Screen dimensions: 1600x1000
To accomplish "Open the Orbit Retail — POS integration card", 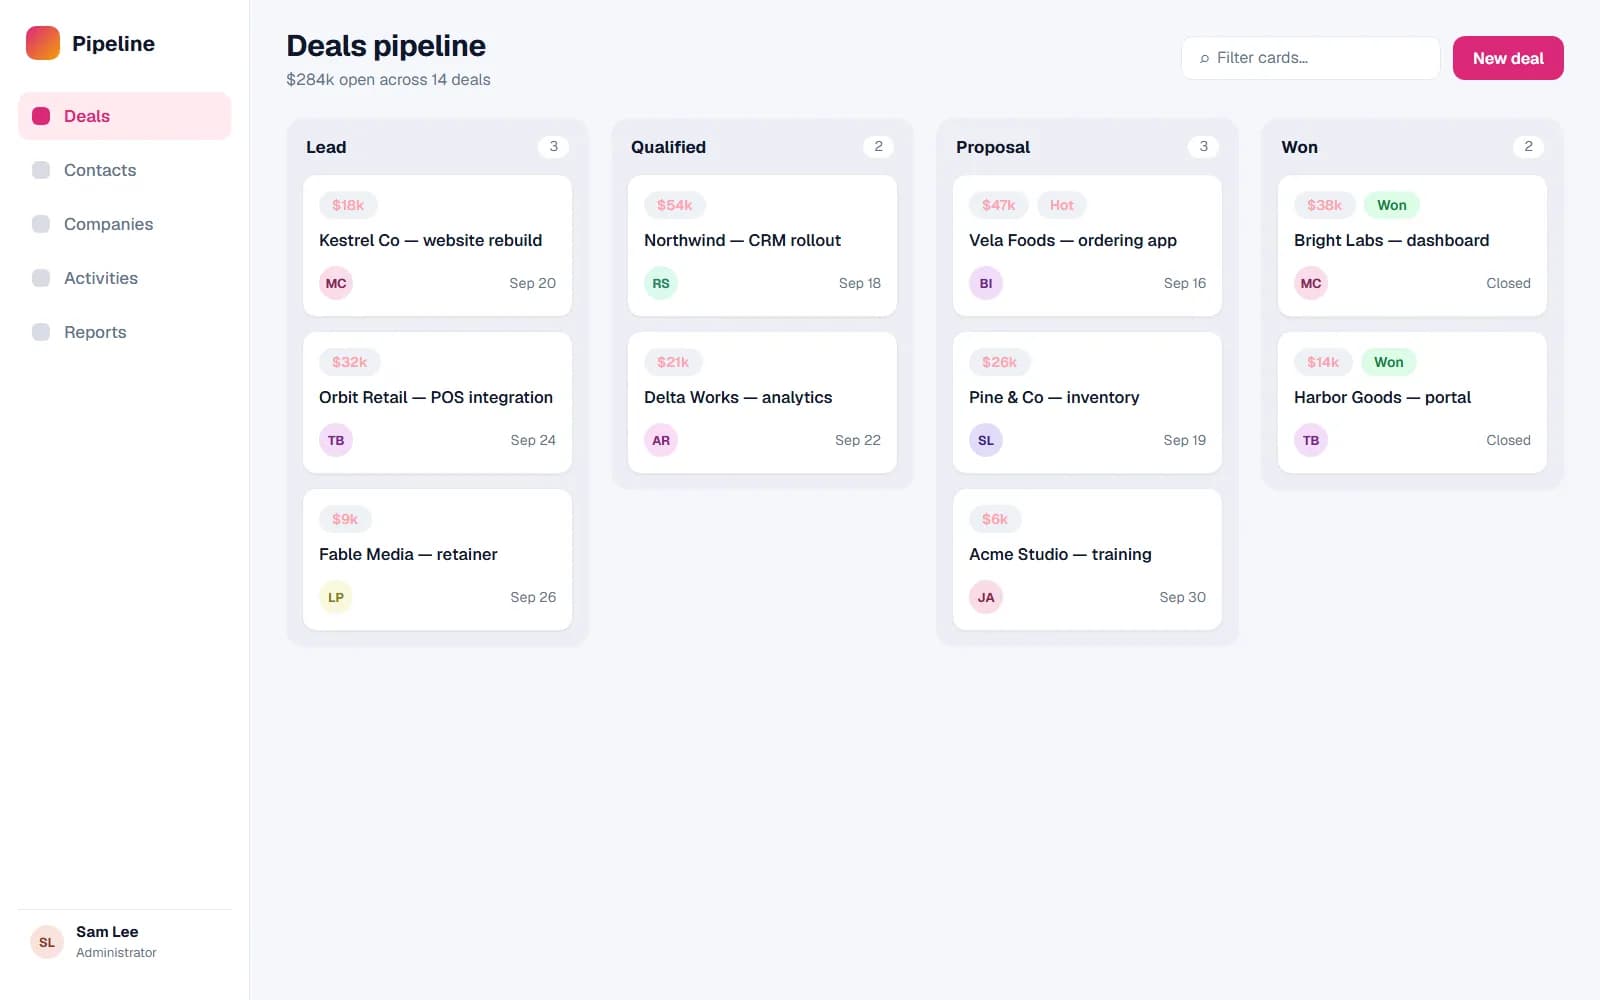I will click(437, 403).
